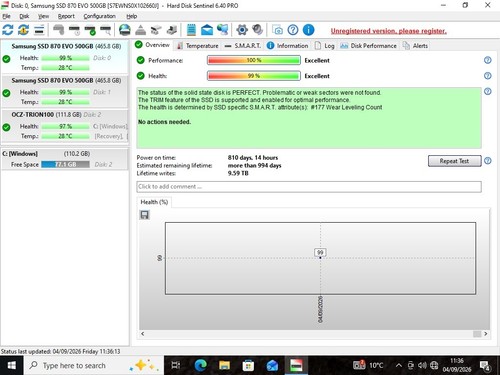Viewport: 500px width, 375px height.
Task: Click the camera screenshot toolbar icon
Action: pos(277,30)
